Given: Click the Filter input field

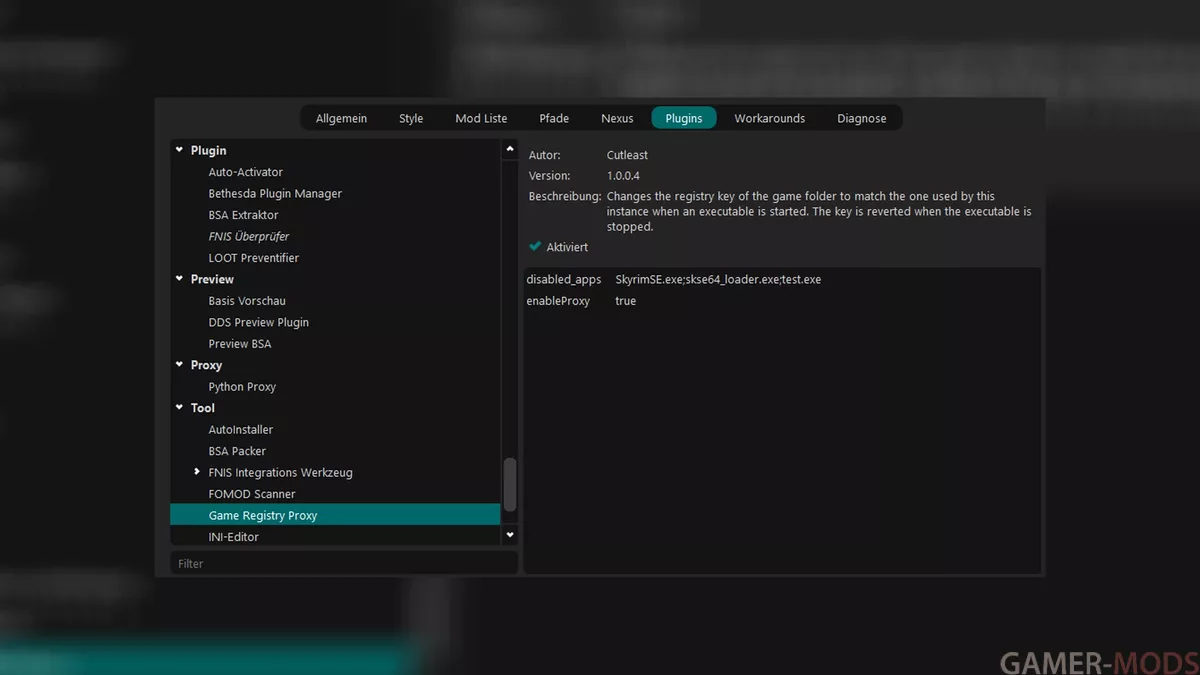Looking at the screenshot, I should 343,564.
